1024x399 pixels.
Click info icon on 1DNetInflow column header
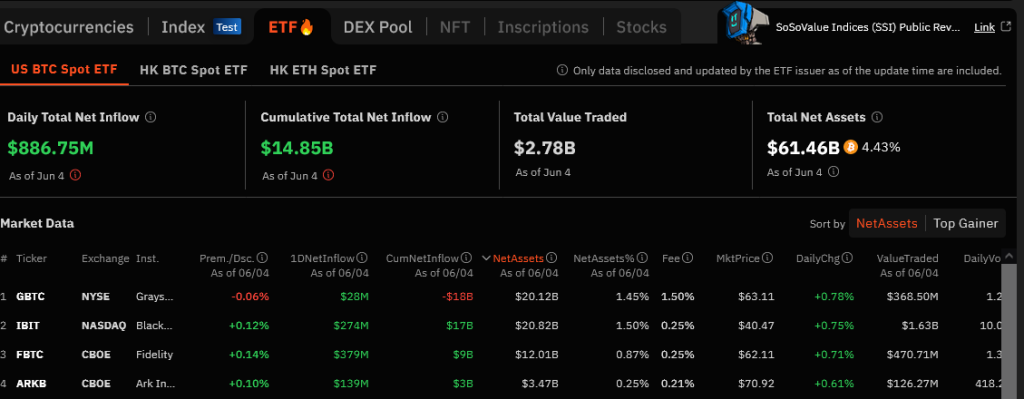pos(362,258)
